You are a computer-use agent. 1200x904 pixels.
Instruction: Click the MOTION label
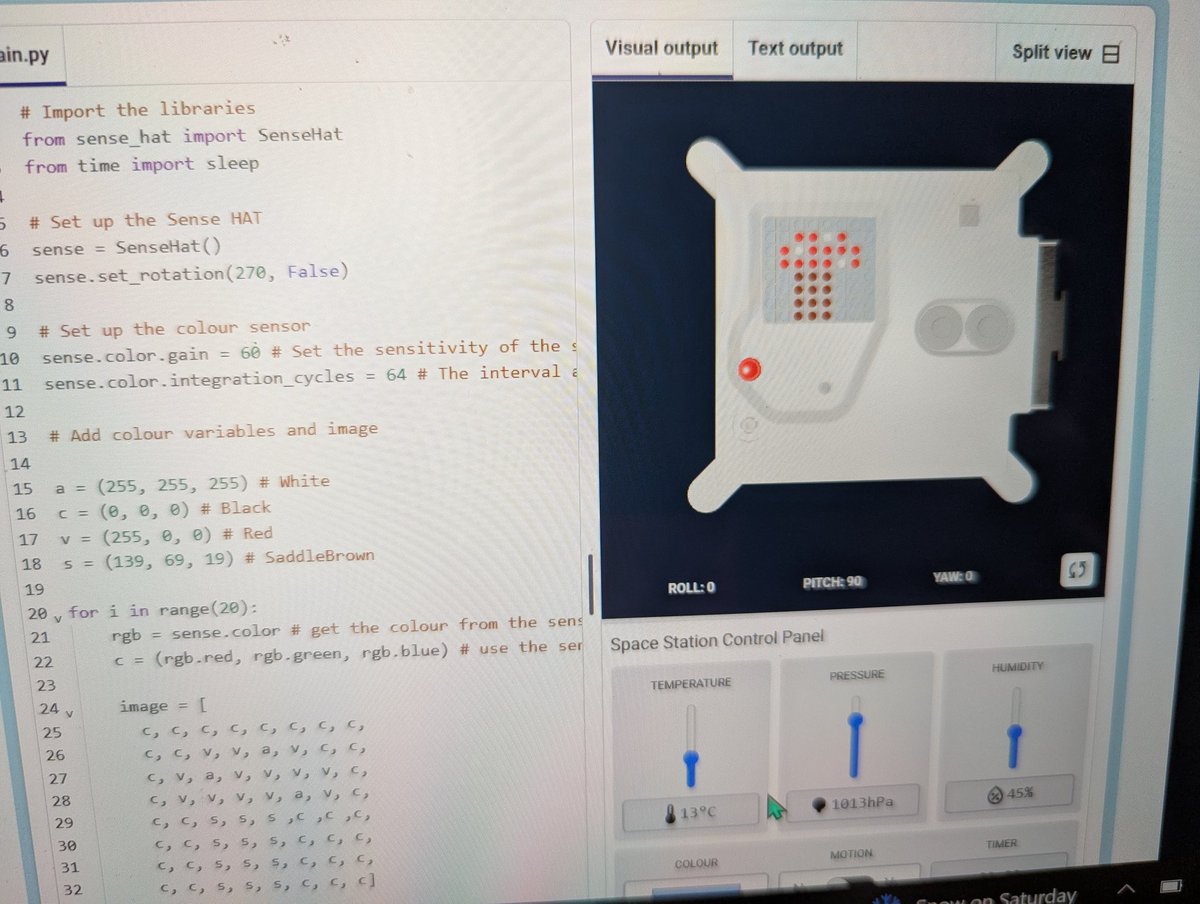(851, 853)
